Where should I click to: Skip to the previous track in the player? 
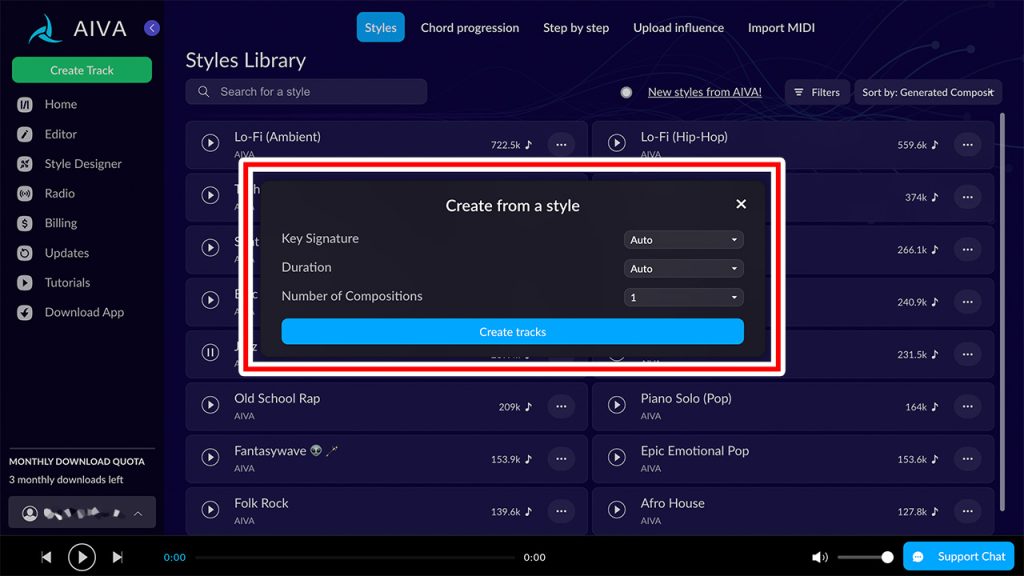coord(46,557)
